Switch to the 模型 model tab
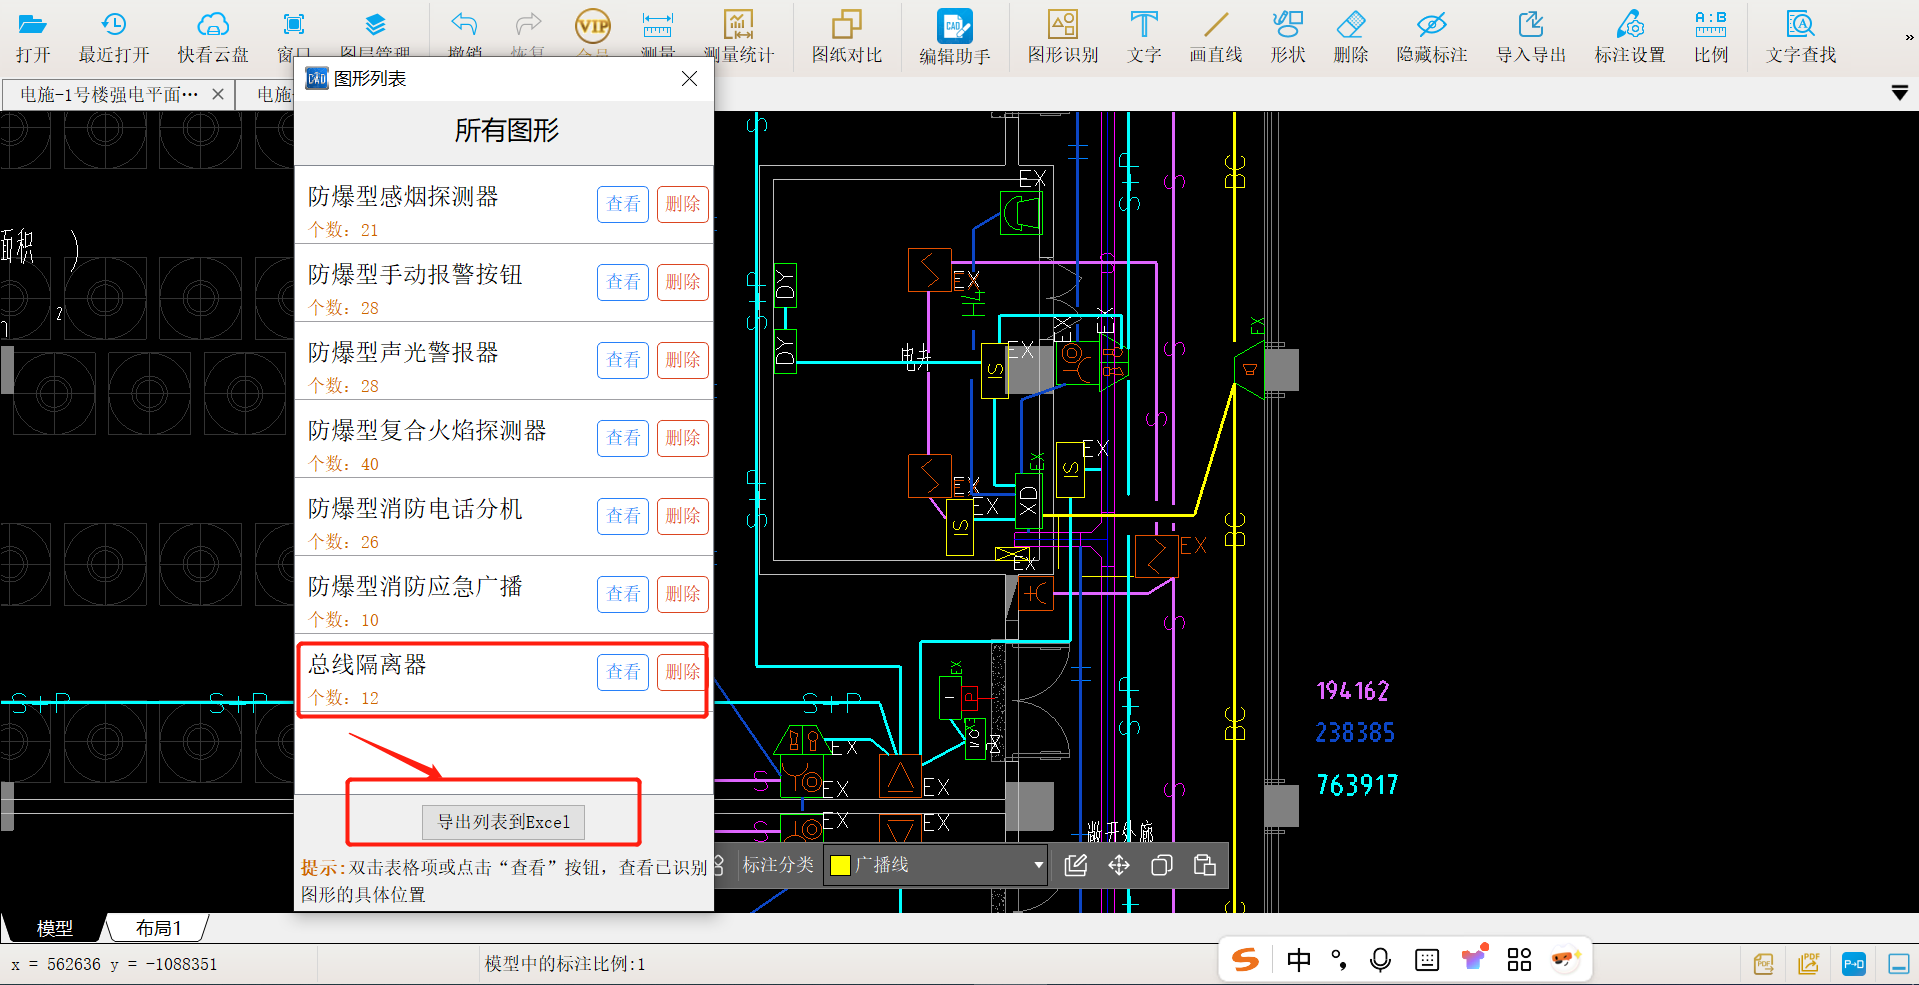Screen dimensions: 1919x985 [55, 928]
